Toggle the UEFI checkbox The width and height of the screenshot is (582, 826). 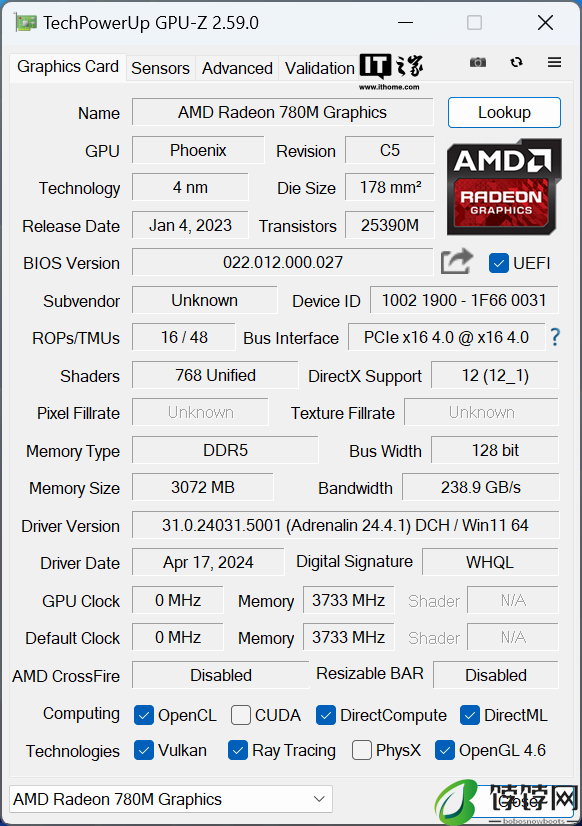tap(498, 263)
